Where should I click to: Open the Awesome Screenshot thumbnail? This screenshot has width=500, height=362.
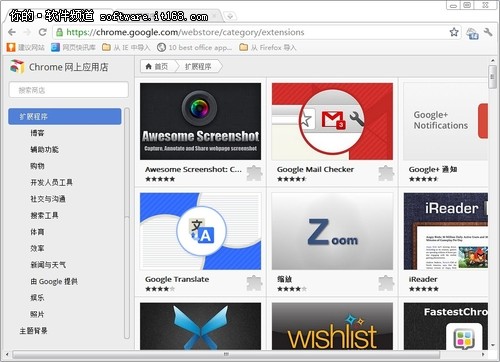pyautogui.click(x=200, y=121)
